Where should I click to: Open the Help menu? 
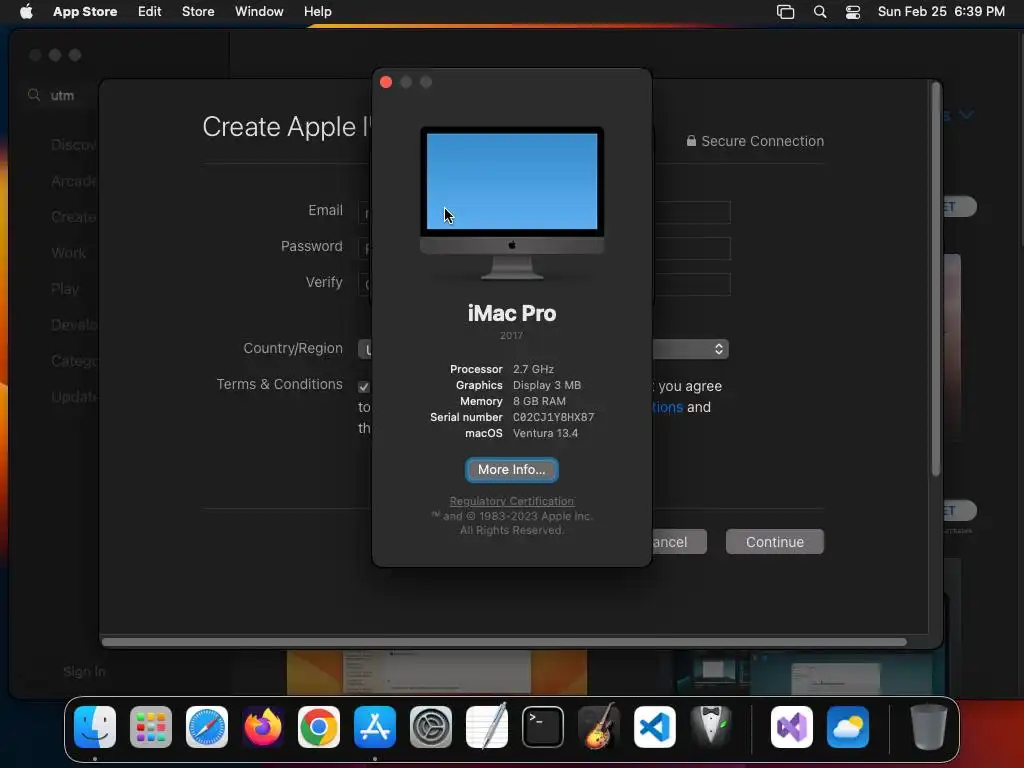coord(317,11)
